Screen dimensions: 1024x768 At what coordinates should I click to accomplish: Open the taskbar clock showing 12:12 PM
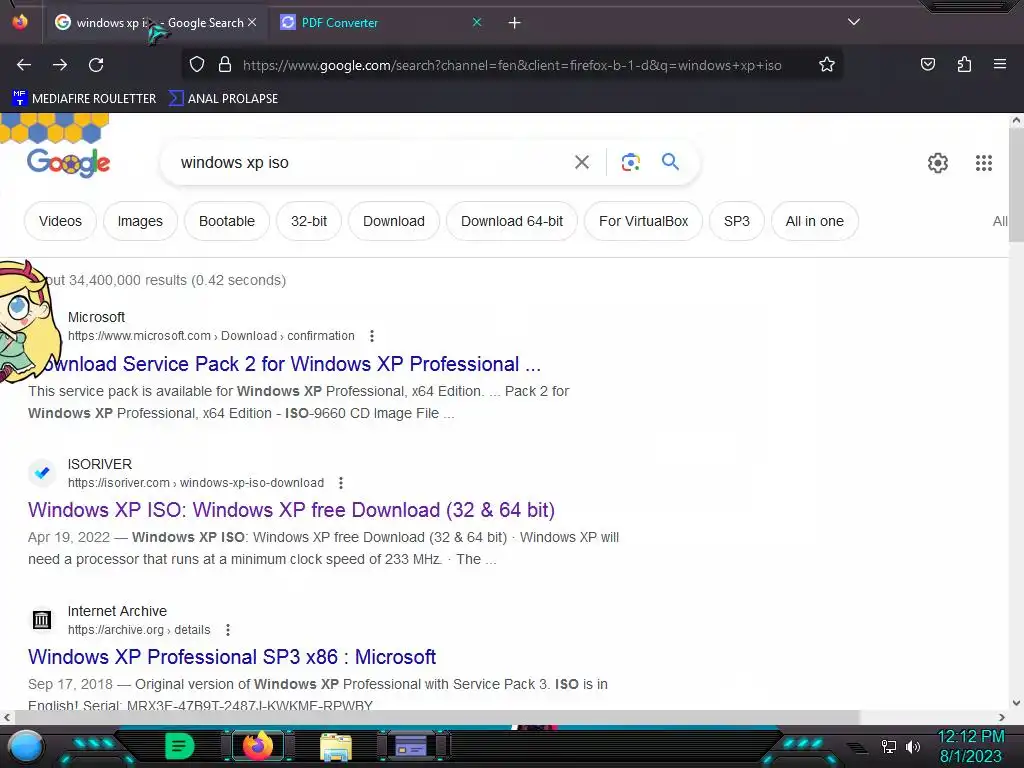(971, 746)
